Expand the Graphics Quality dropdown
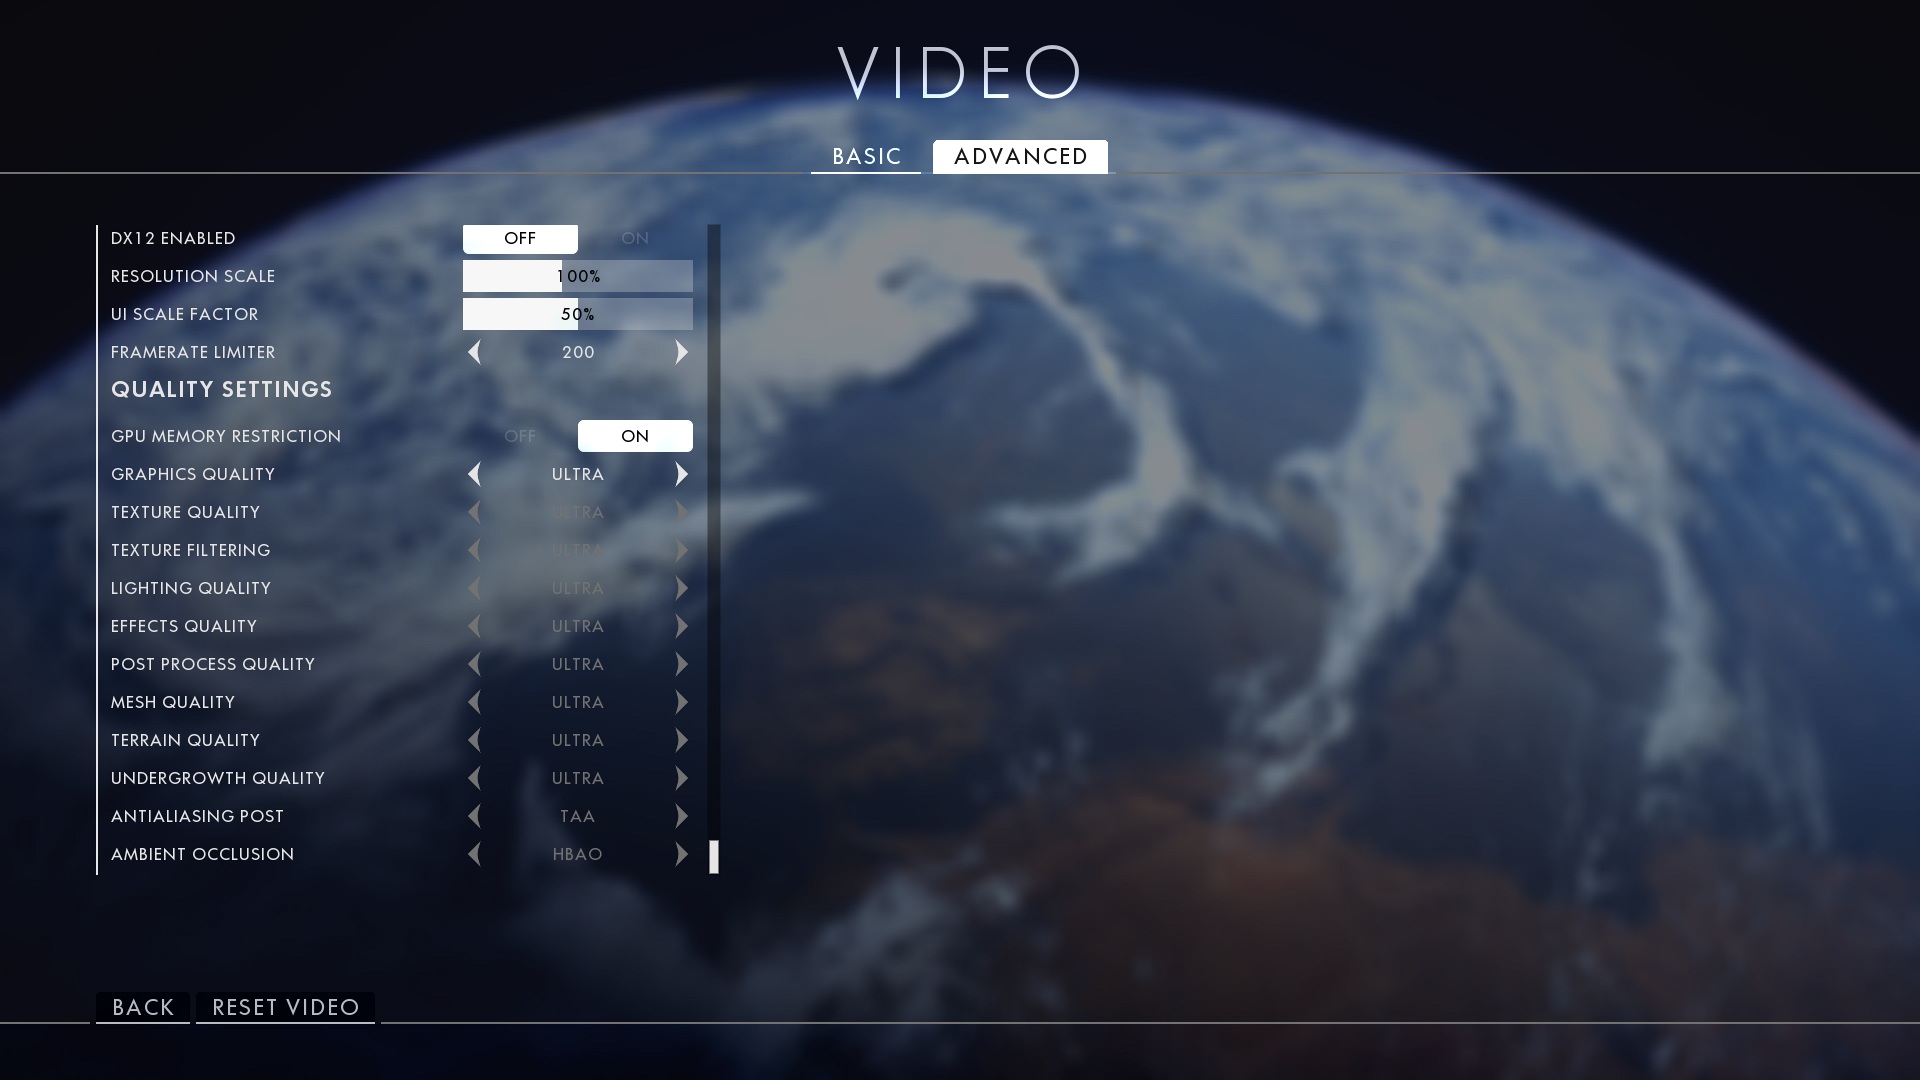The image size is (1920, 1080). click(683, 472)
